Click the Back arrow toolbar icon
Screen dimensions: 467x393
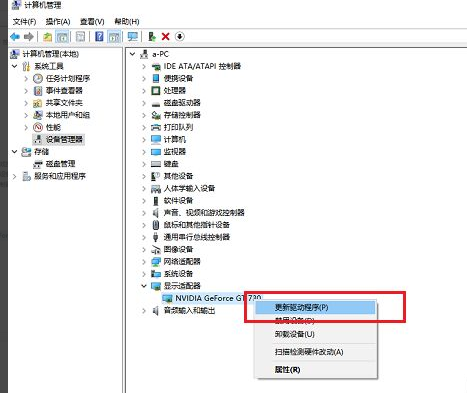[x=15, y=37]
